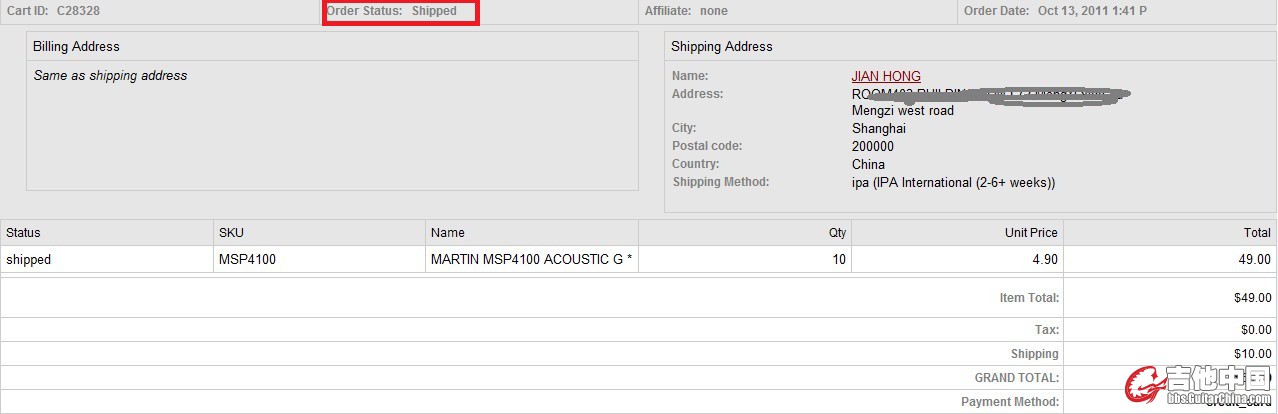1278x414 pixels.
Task: Click the SKU column header
Action: (x=231, y=233)
